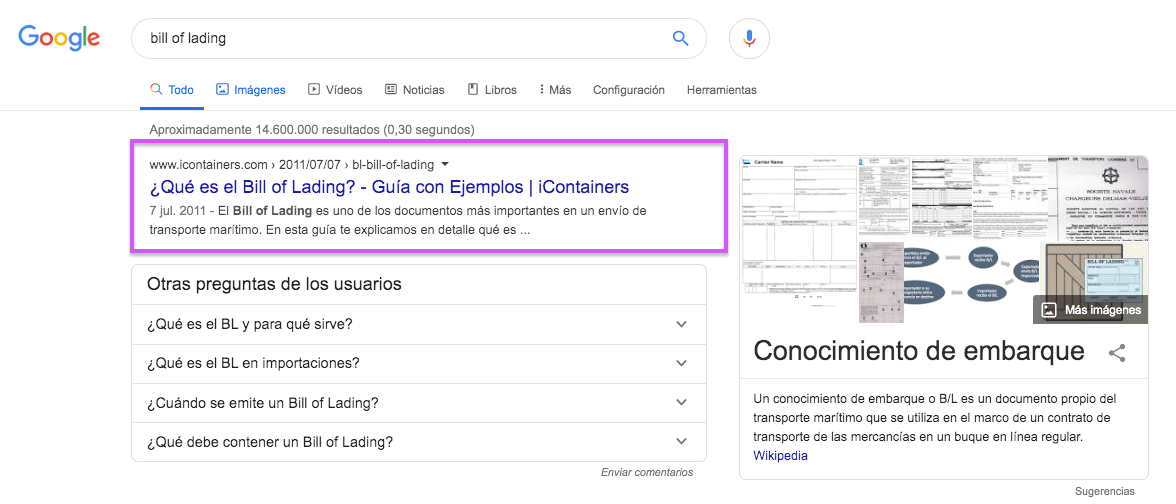Screen dimensions: 1176x504
Task: Click the Otras preguntas de los usuarios heading
Action: coord(274,284)
